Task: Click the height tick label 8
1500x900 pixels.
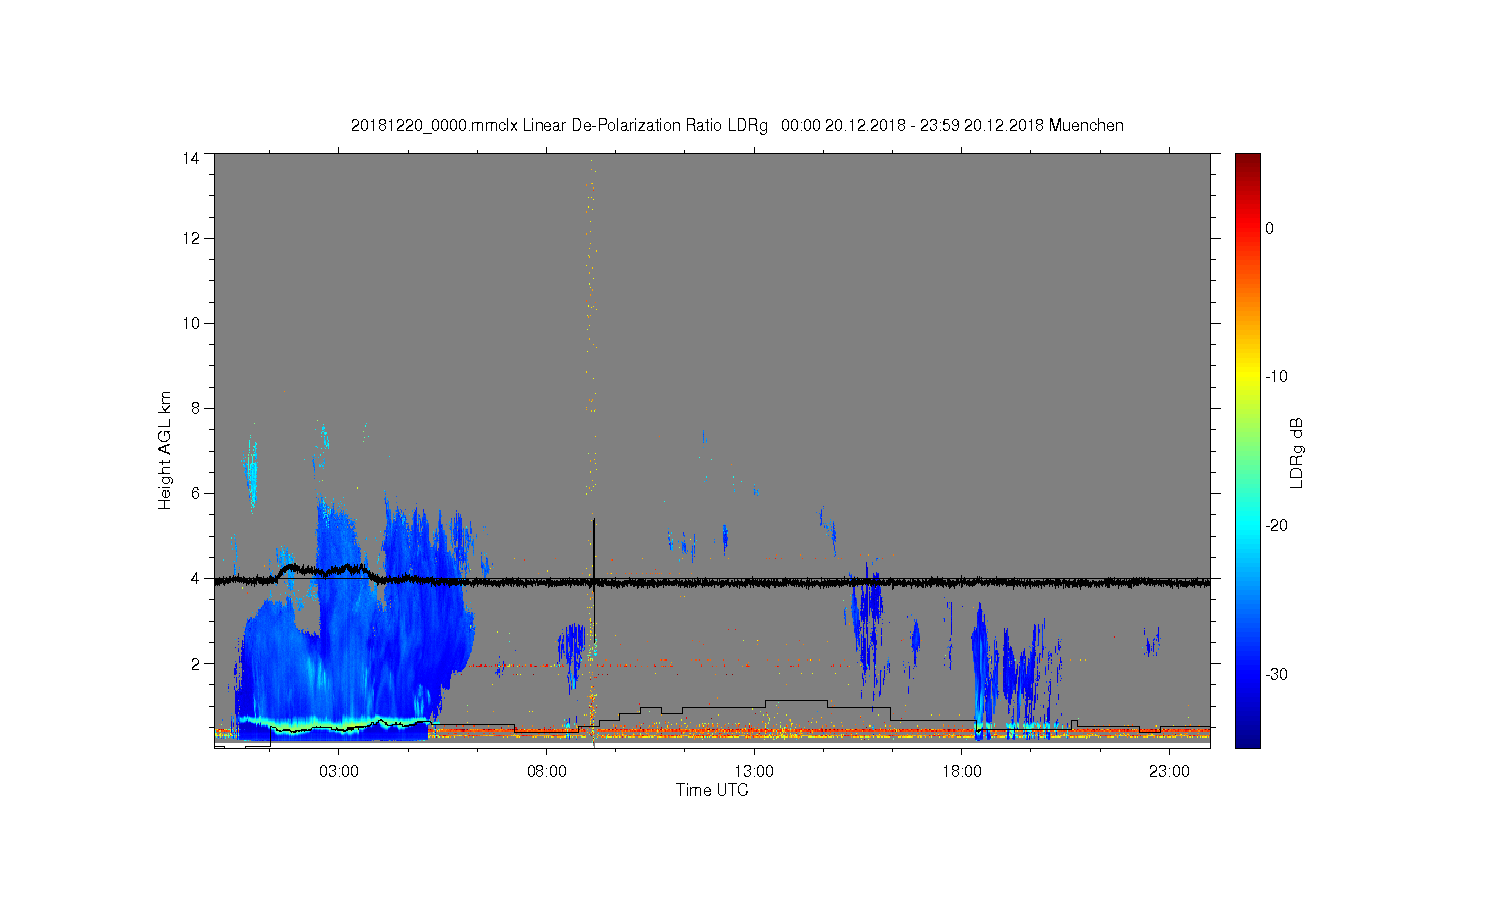Action: pyautogui.click(x=194, y=408)
